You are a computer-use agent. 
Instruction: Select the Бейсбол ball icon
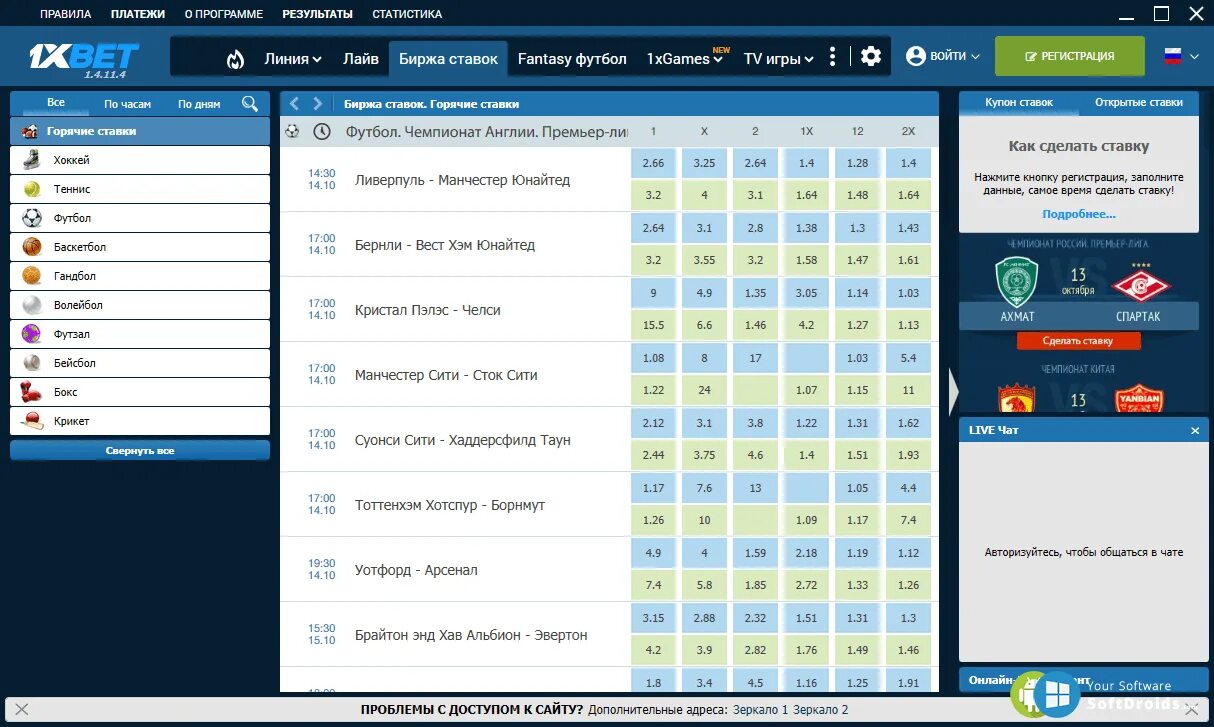[x=33, y=363]
